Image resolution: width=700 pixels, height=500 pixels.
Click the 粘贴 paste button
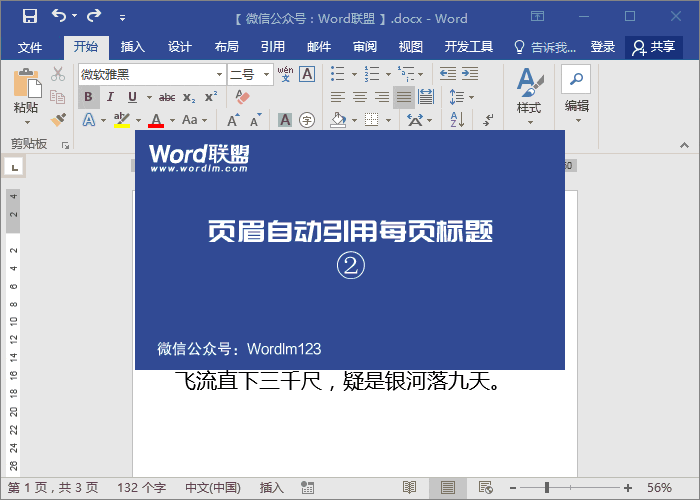point(26,96)
